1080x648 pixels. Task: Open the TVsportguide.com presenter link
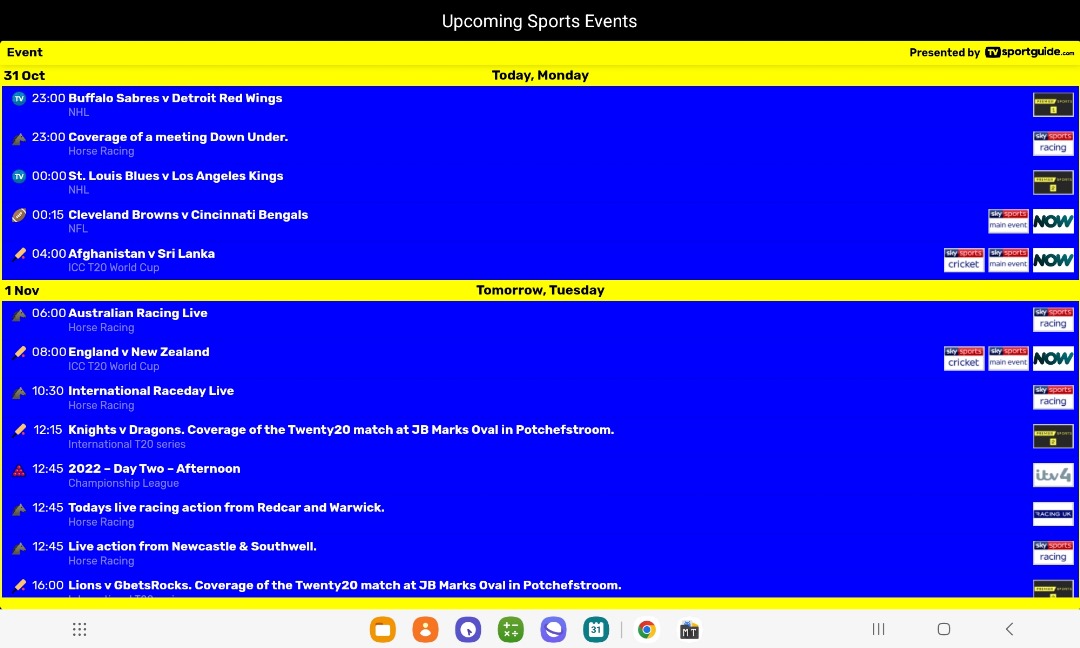click(1029, 53)
